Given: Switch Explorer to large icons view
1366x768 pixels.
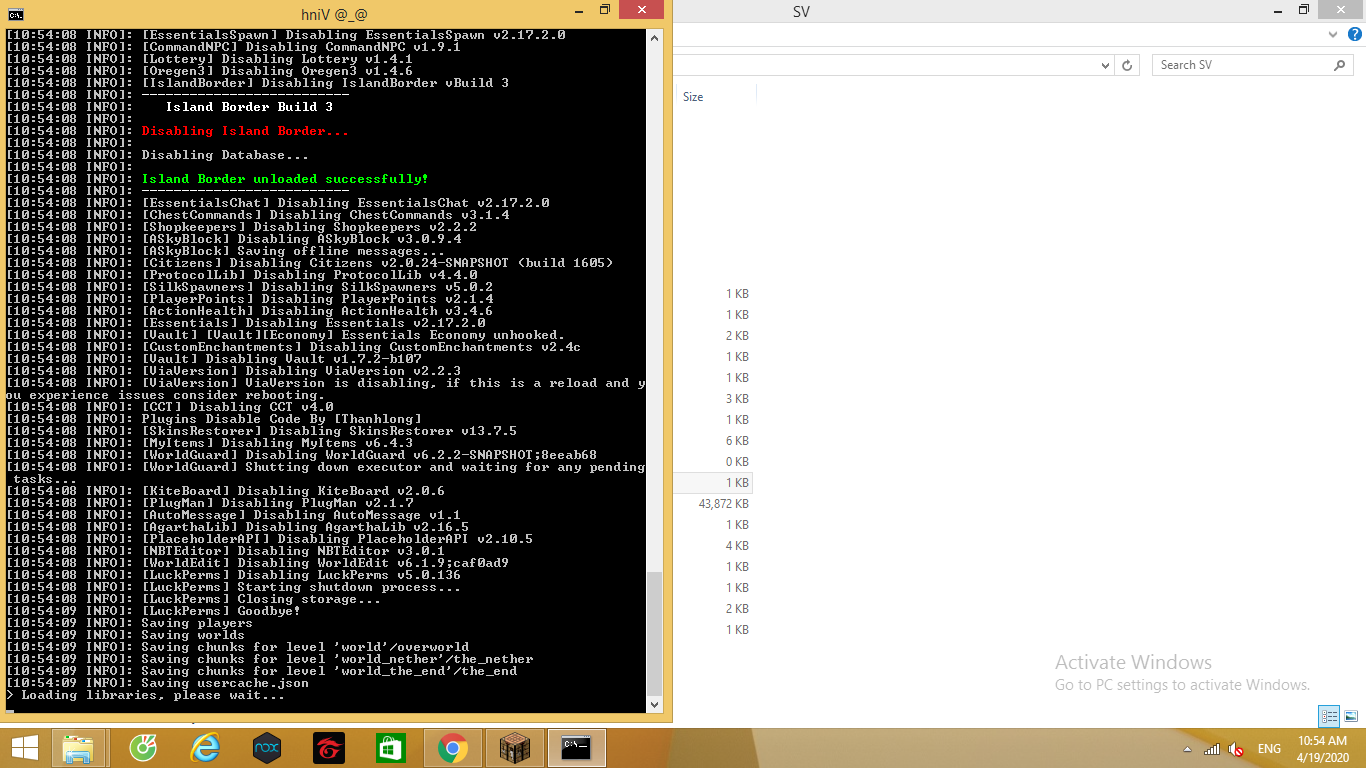Looking at the screenshot, I should (x=1351, y=716).
